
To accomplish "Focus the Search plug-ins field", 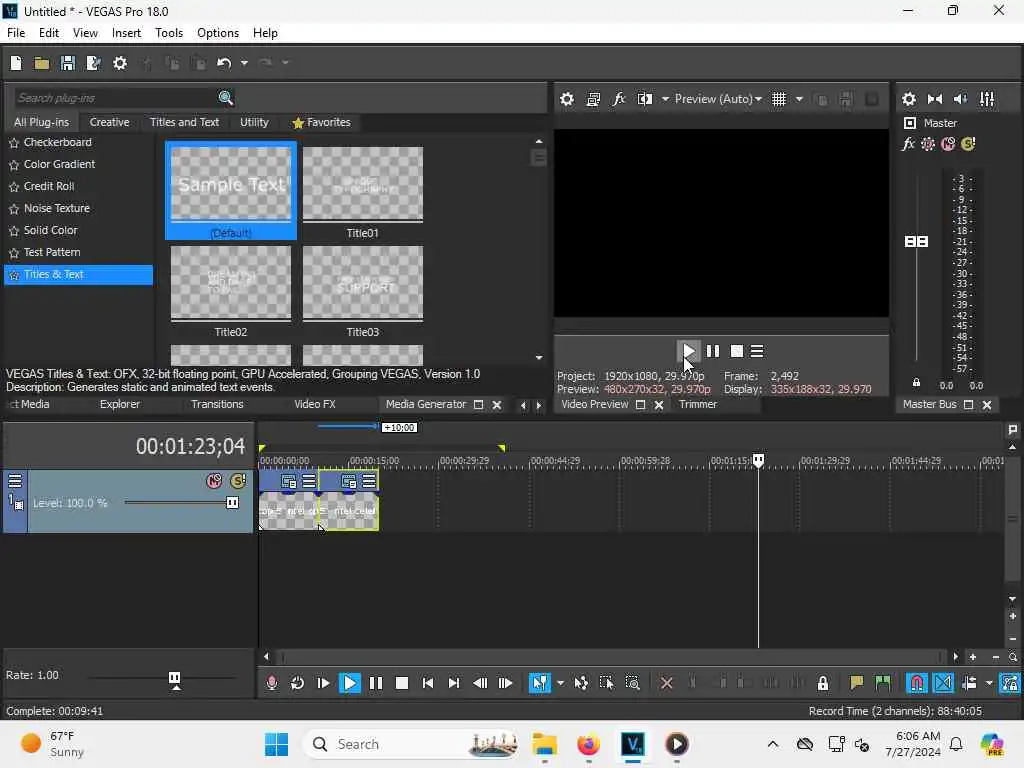I will (x=114, y=98).
